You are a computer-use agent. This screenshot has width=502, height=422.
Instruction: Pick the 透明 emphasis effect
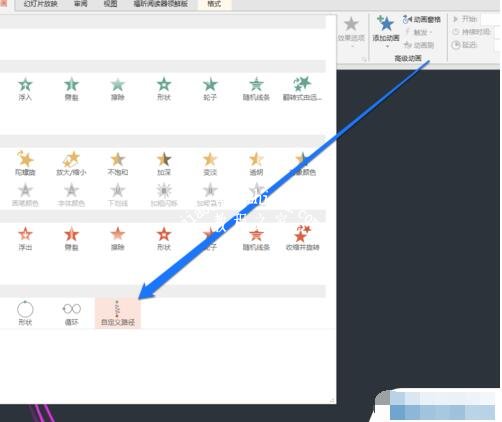[256, 163]
